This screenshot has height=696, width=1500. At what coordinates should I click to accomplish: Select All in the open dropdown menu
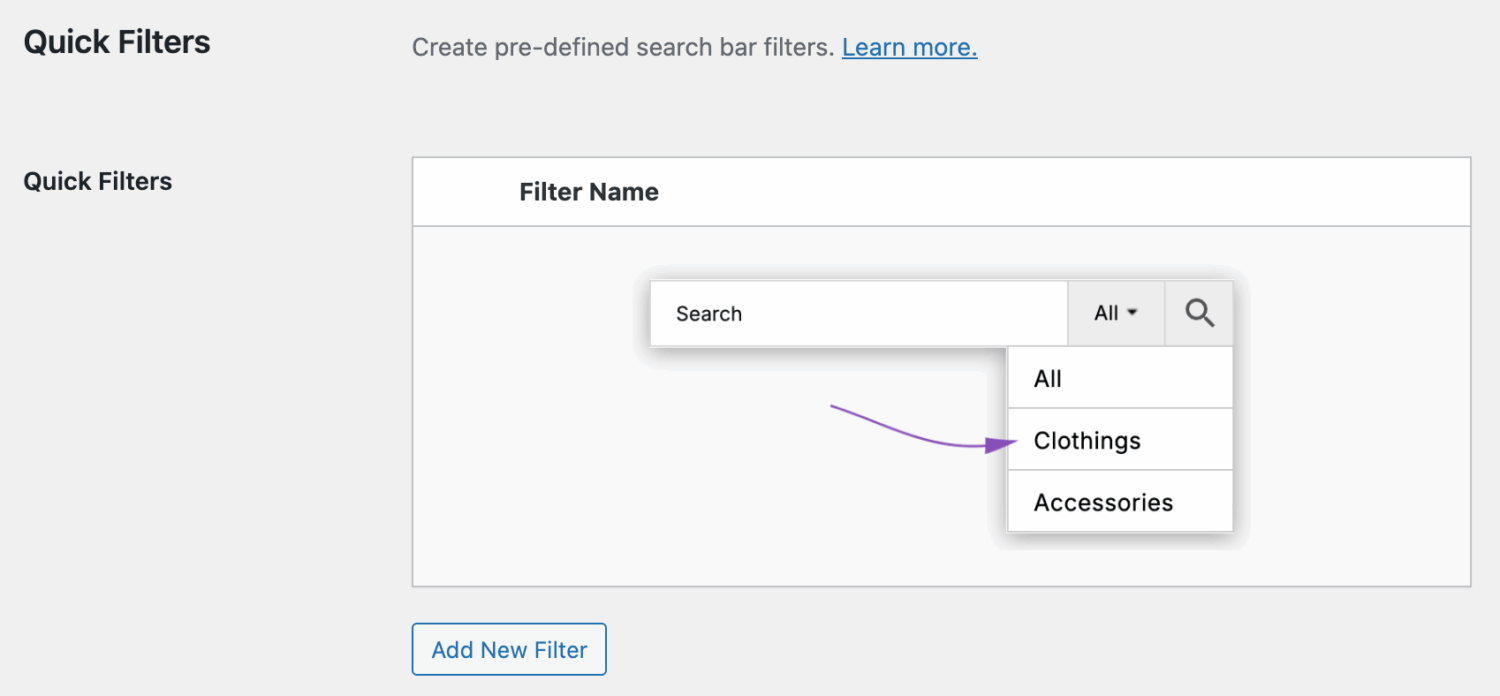(1047, 378)
